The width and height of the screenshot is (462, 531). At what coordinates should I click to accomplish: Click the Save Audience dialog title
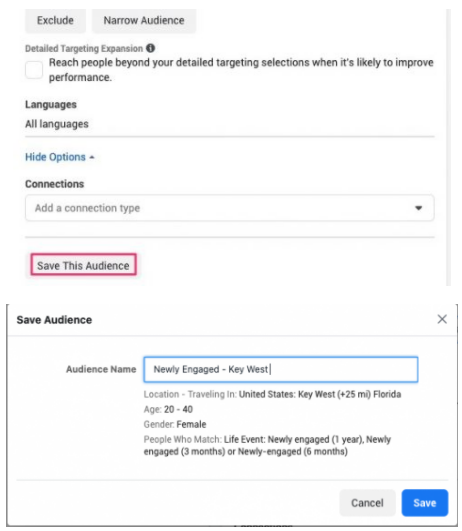point(54,320)
